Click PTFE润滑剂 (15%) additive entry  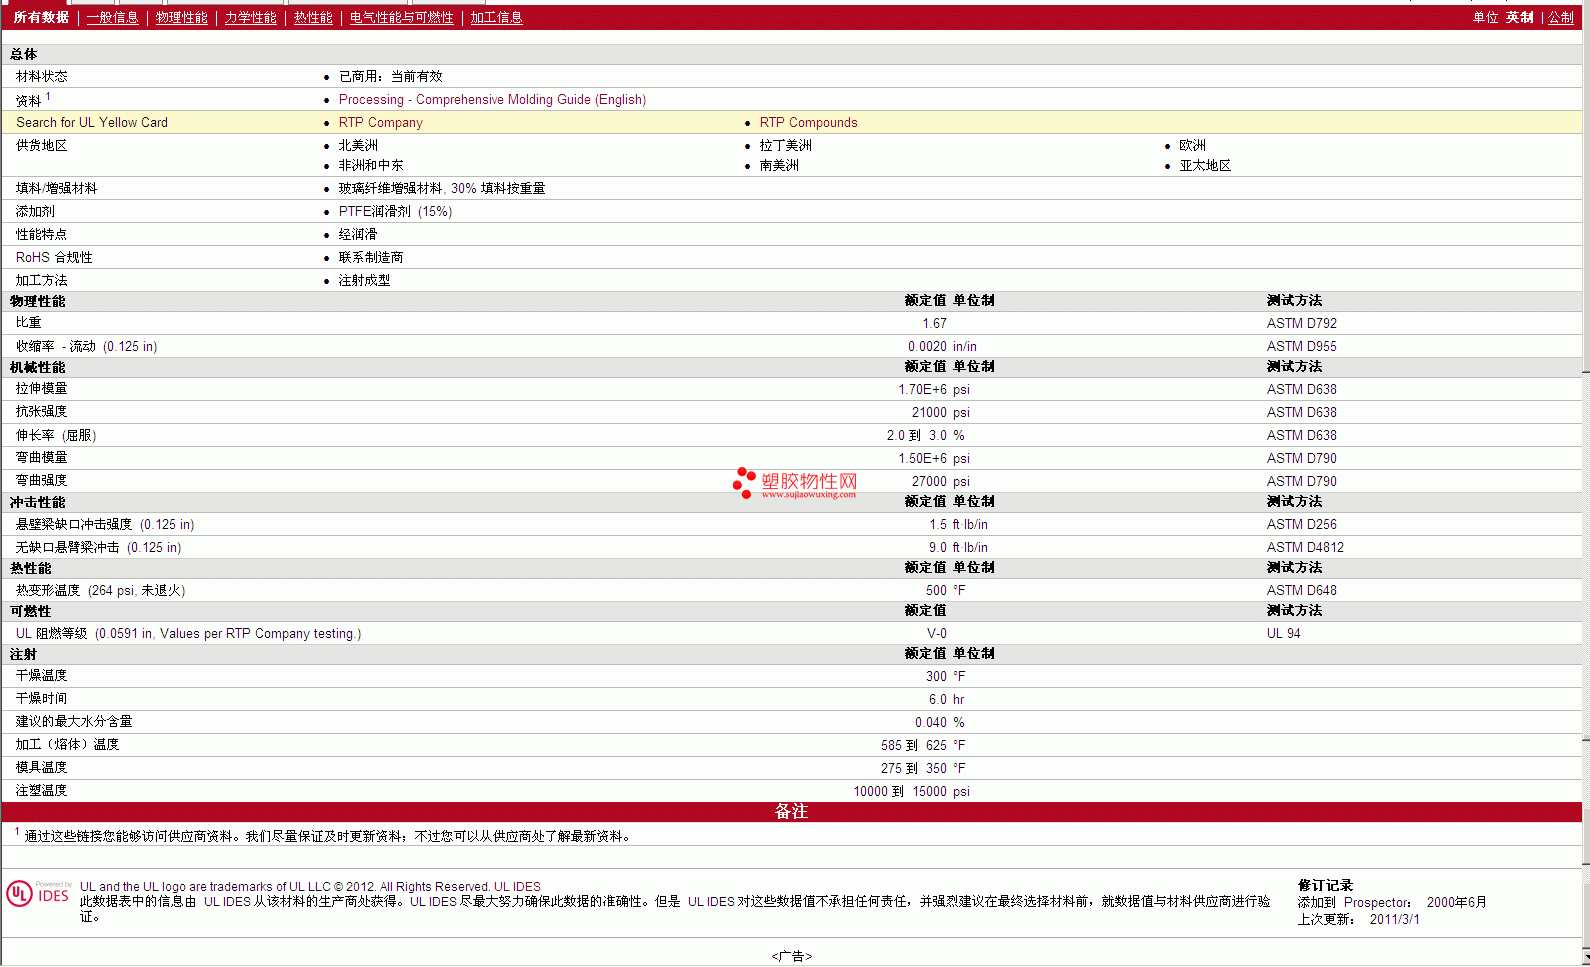(x=395, y=212)
